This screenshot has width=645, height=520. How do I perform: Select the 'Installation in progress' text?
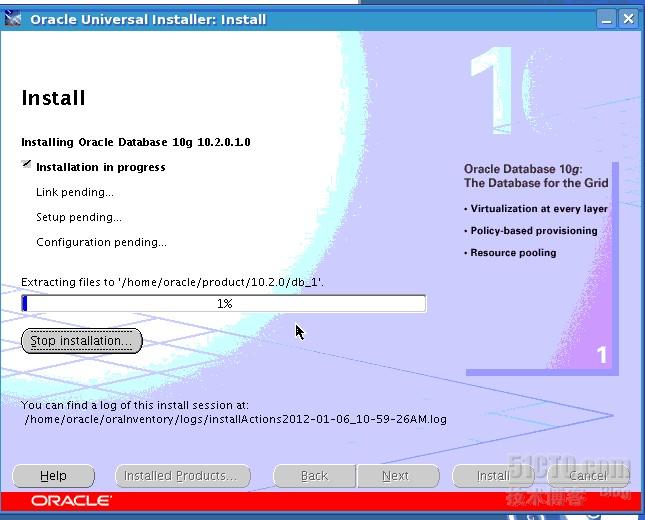(101, 167)
